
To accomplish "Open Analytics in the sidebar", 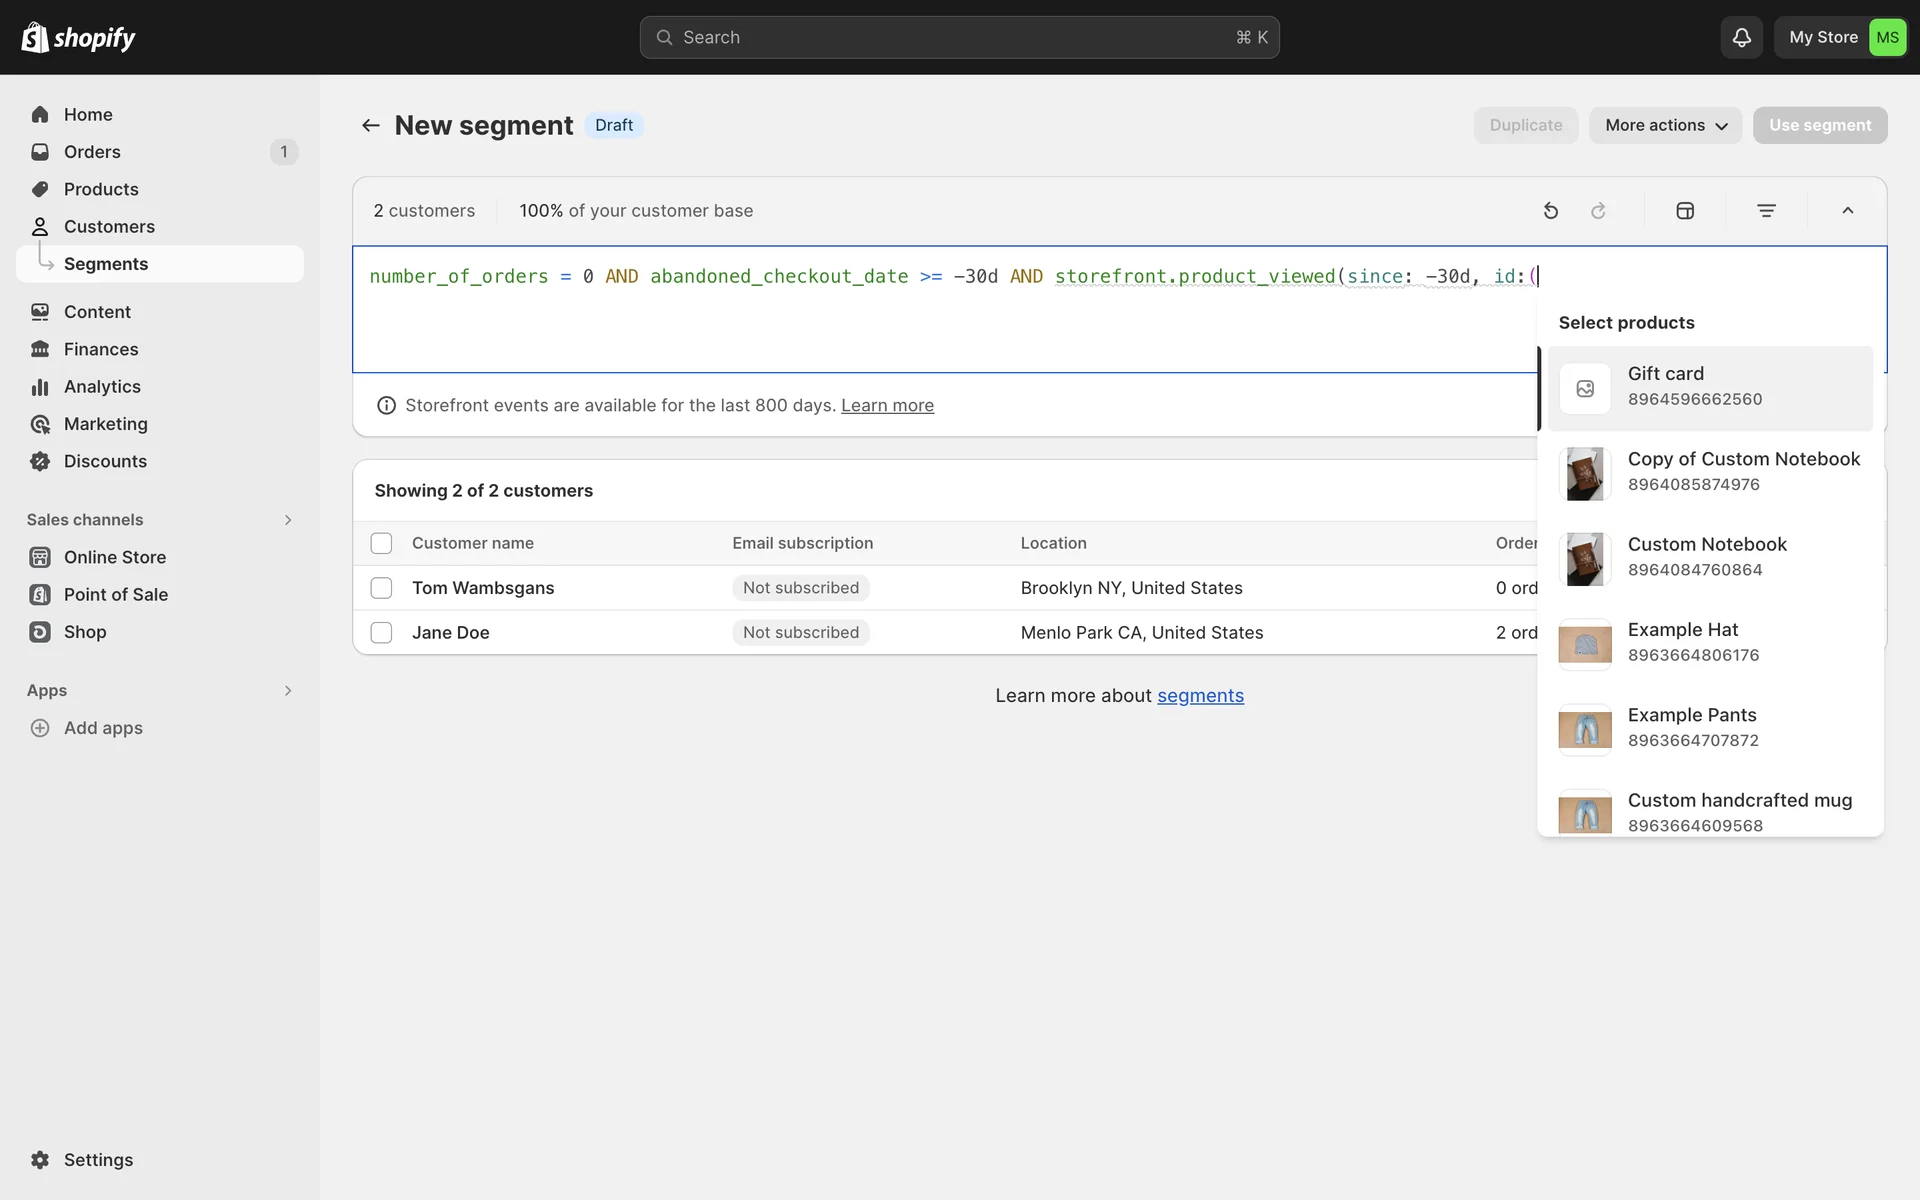I will (x=102, y=387).
